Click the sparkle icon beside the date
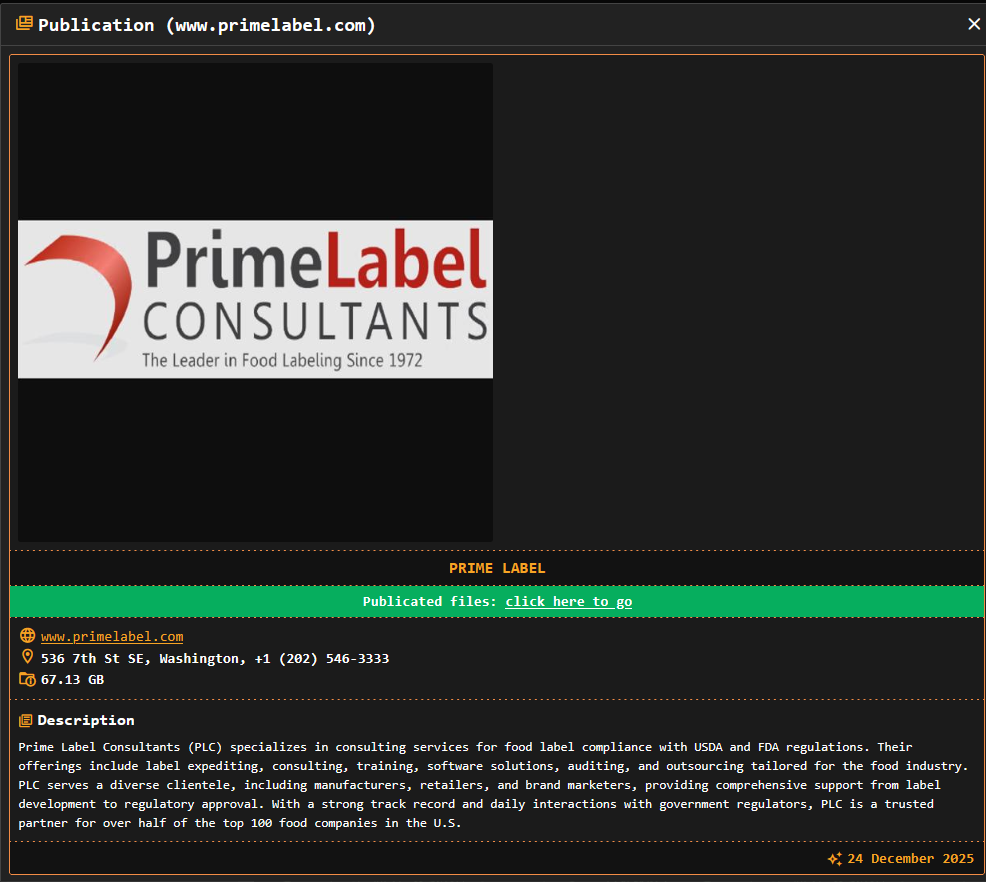Viewport: 986px width, 882px height. click(x=834, y=859)
